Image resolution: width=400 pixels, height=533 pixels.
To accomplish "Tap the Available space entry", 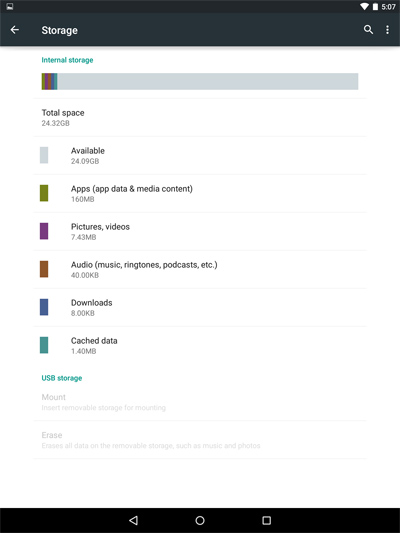I will (200, 156).
